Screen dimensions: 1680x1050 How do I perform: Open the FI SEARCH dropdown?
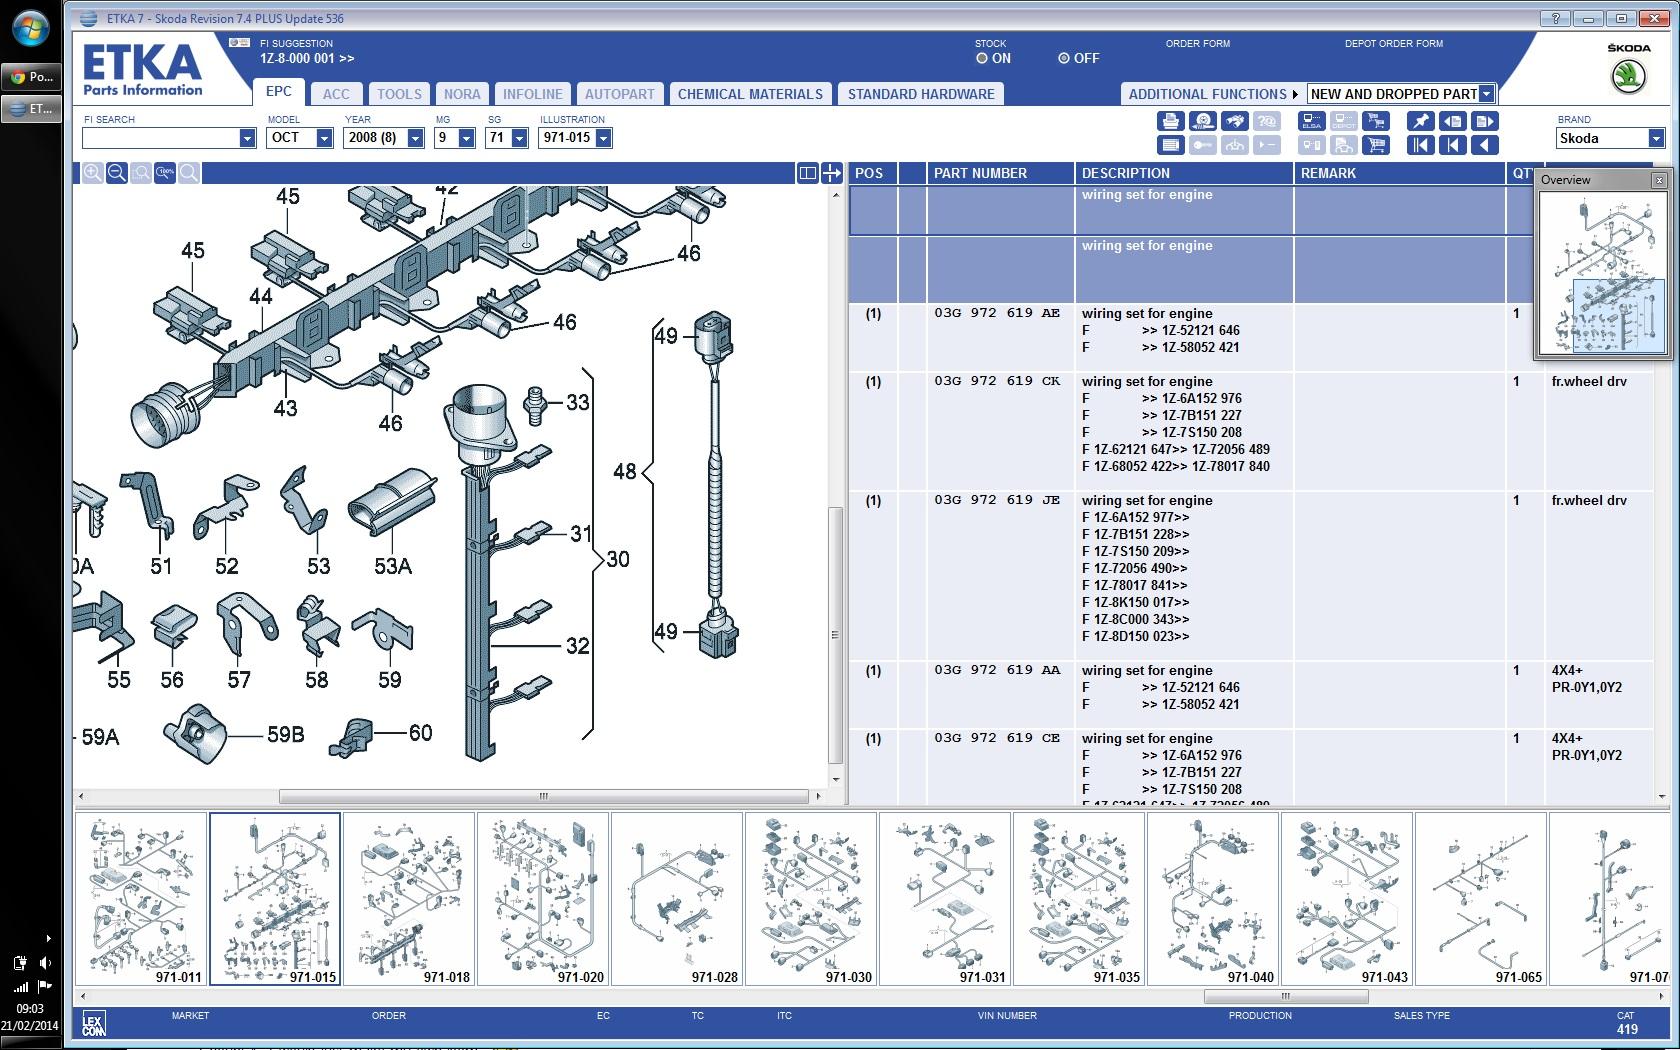[247, 138]
